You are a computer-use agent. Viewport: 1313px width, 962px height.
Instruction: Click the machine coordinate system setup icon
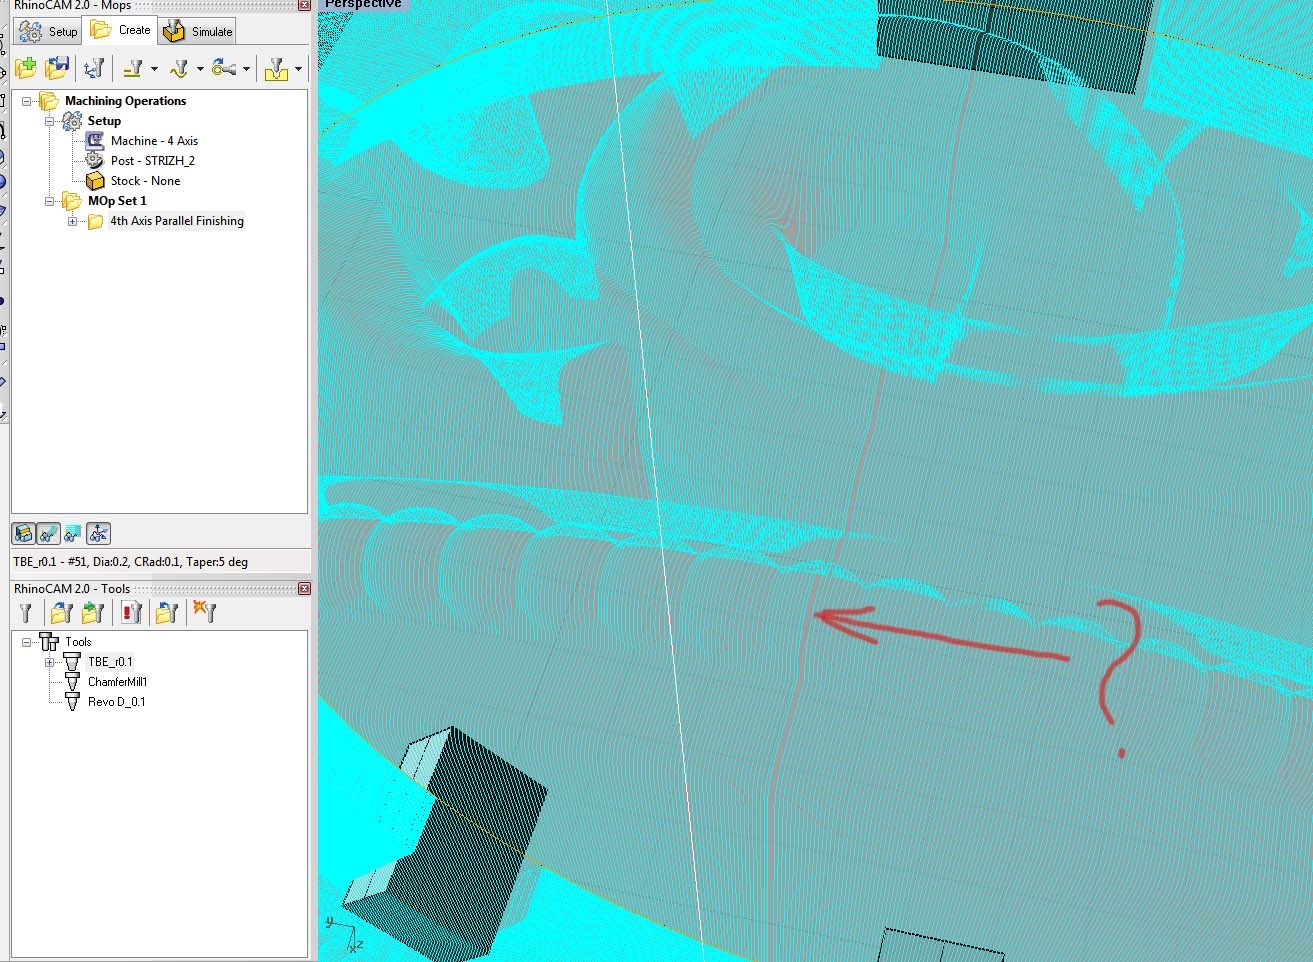(x=94, y=68)
